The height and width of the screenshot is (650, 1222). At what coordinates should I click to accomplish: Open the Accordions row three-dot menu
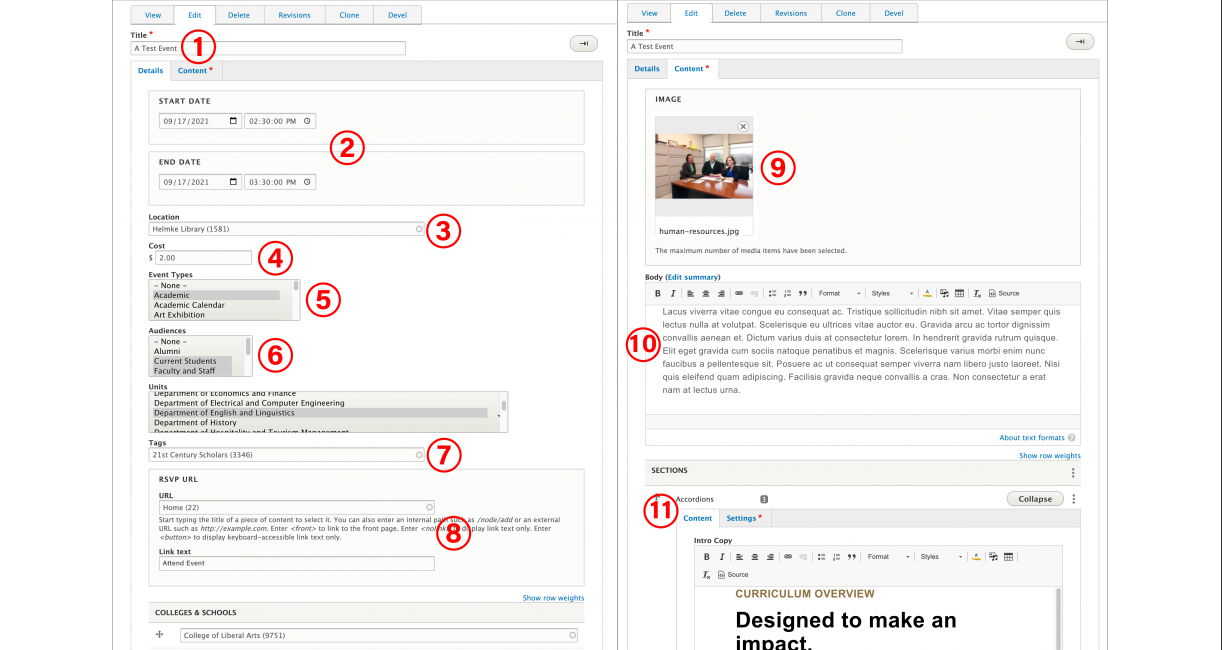pyautogui.click(x=1073, y=499)
